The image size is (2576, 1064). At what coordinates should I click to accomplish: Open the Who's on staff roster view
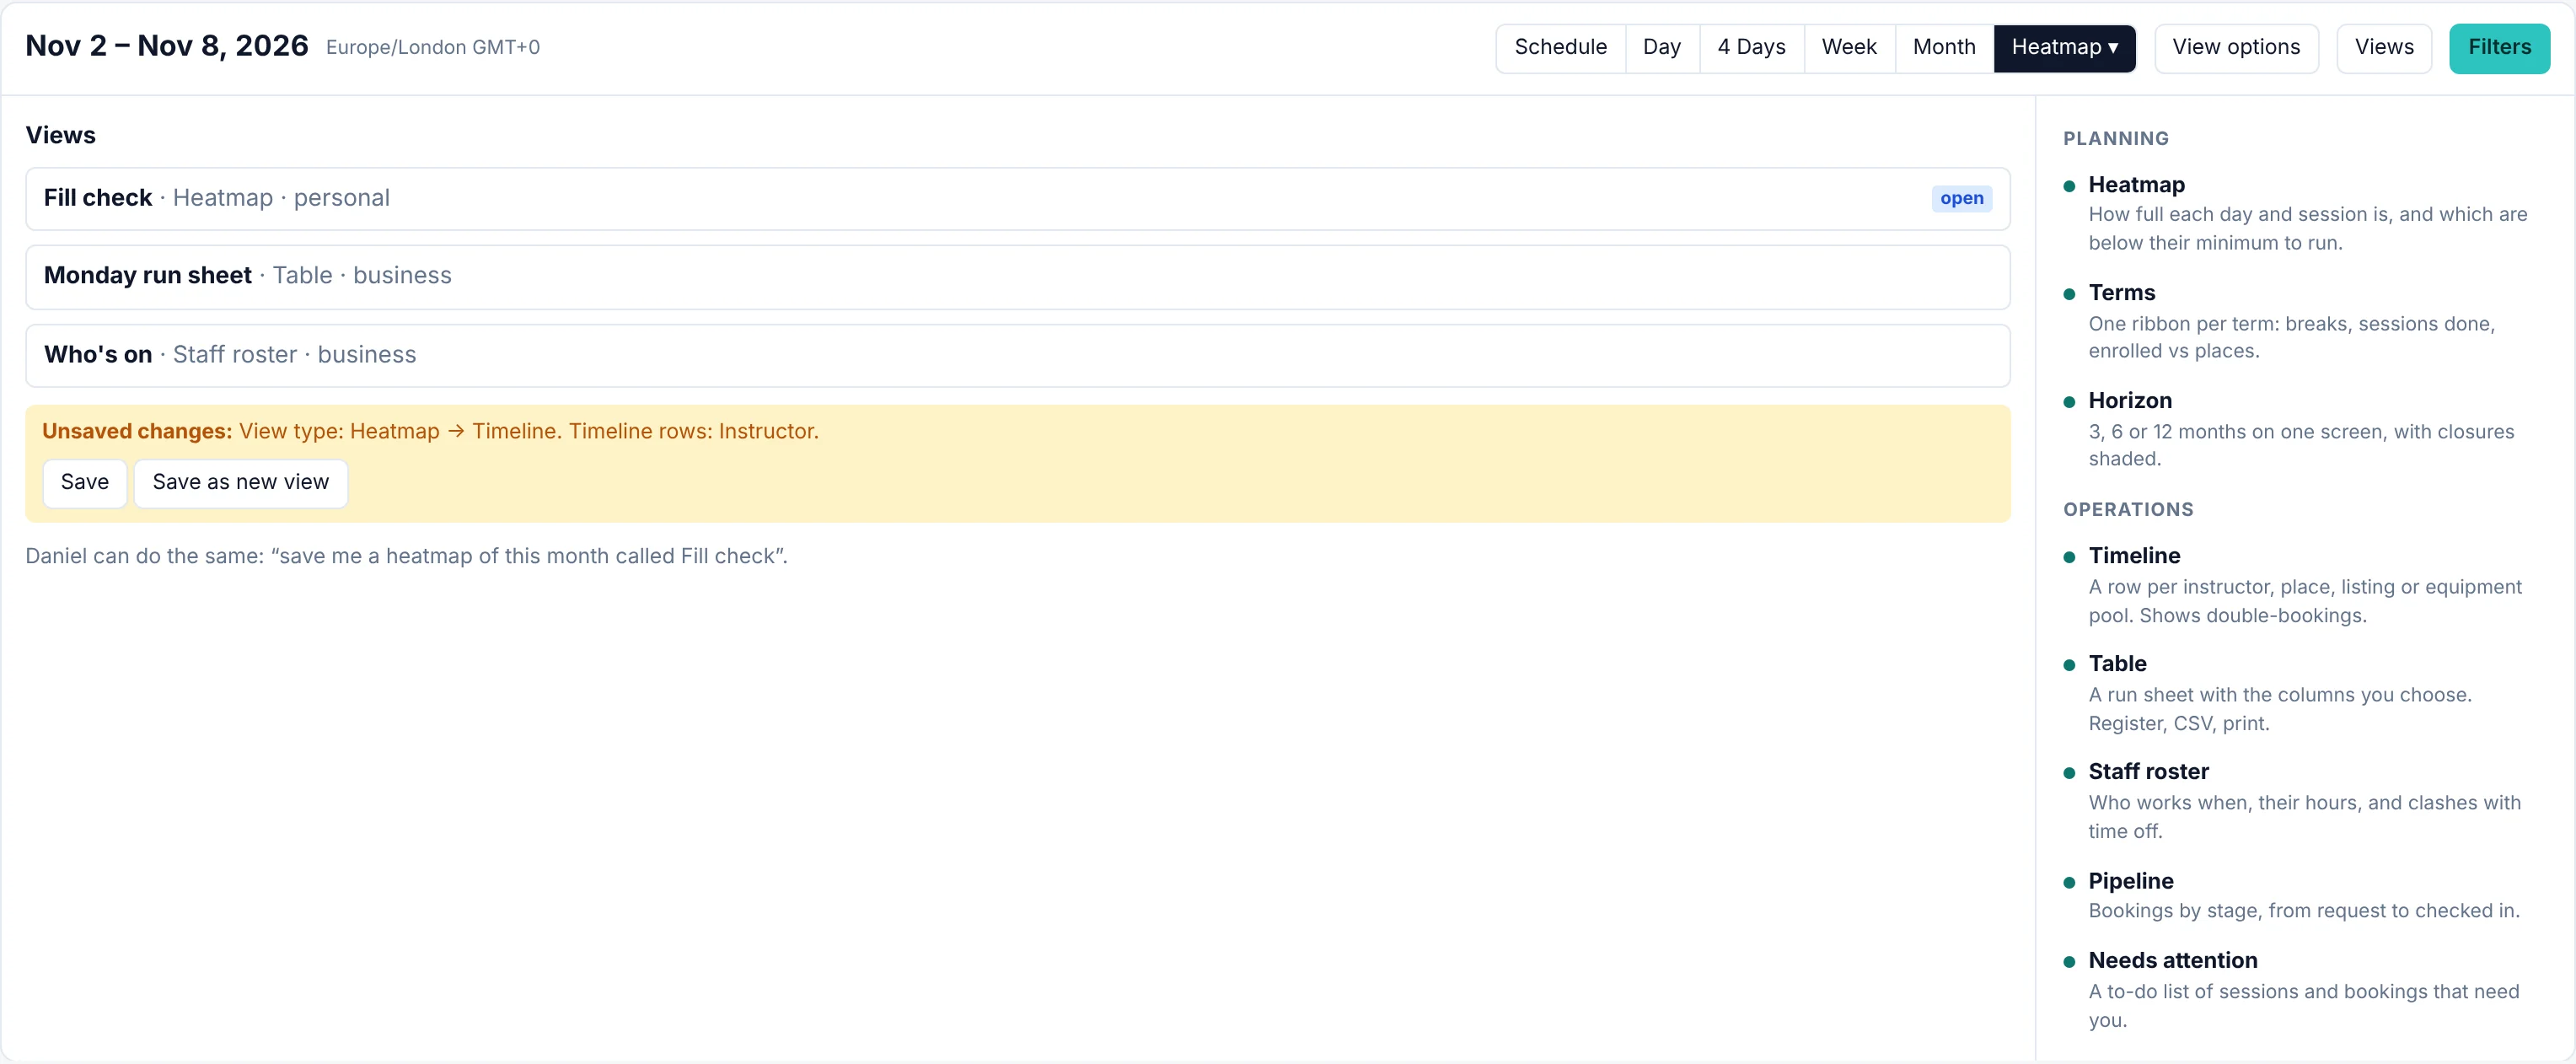pos(1017,355)
